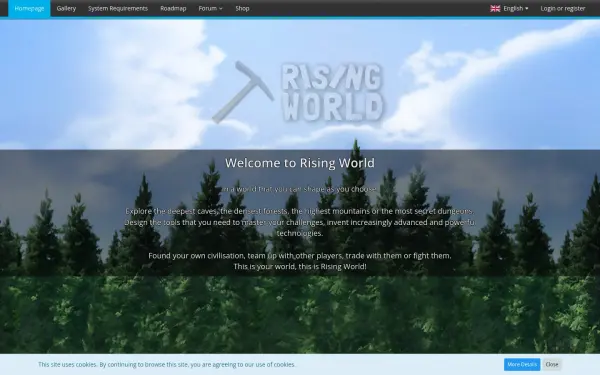Click the line starting 'Found your own civilisation'
The height and width of the screenshot is (375, 600).
tap(300, 256)
